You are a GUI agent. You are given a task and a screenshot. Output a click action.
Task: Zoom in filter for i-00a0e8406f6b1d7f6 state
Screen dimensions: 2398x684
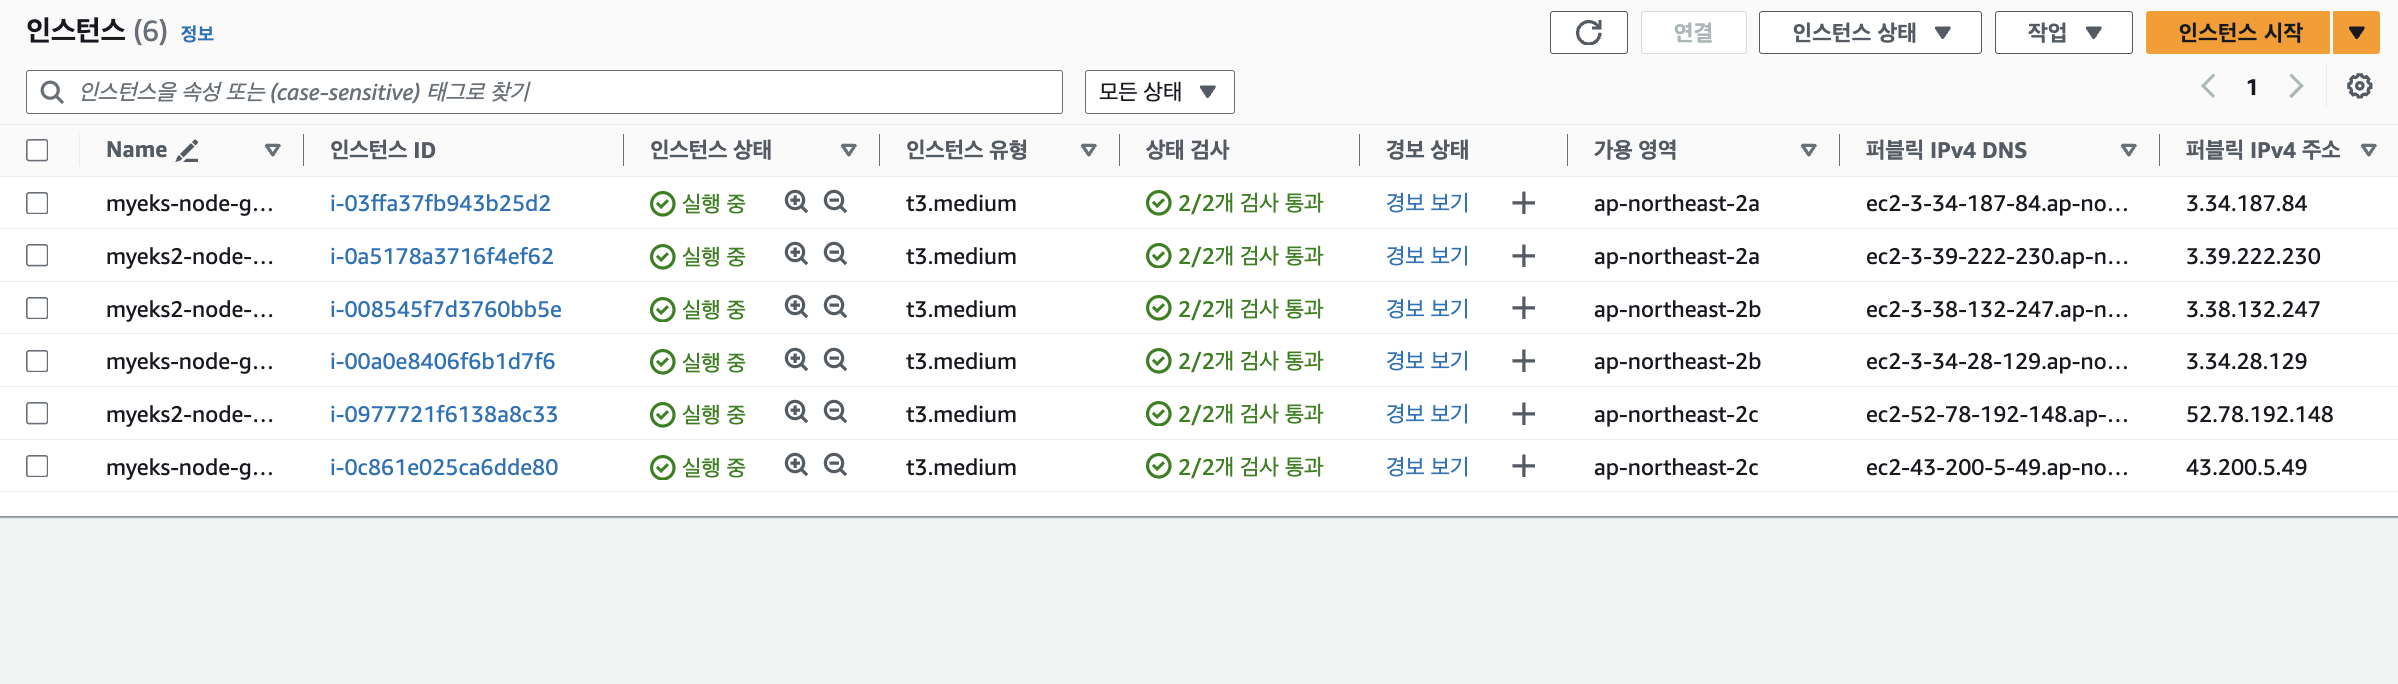(796, 359)
